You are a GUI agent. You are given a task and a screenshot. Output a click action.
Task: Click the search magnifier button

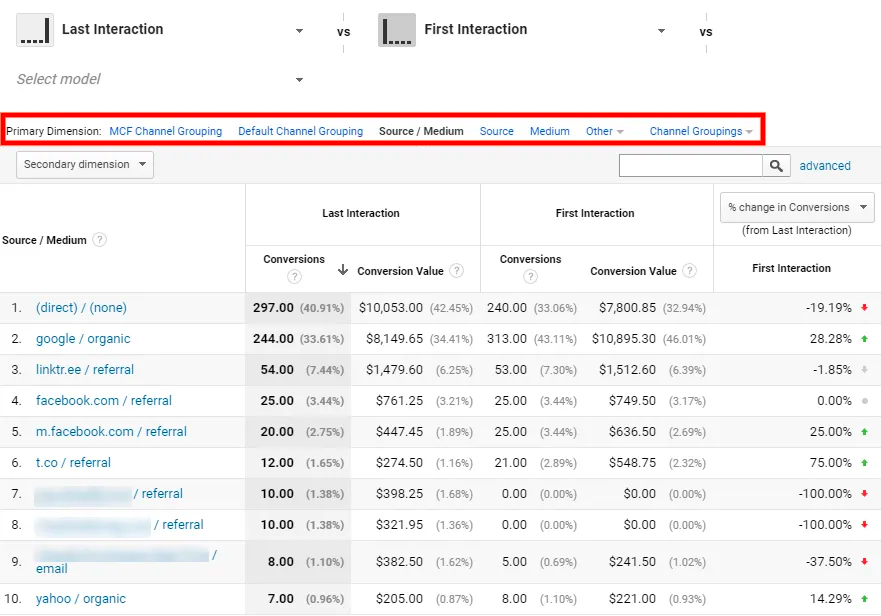click(x=776, y=166)
